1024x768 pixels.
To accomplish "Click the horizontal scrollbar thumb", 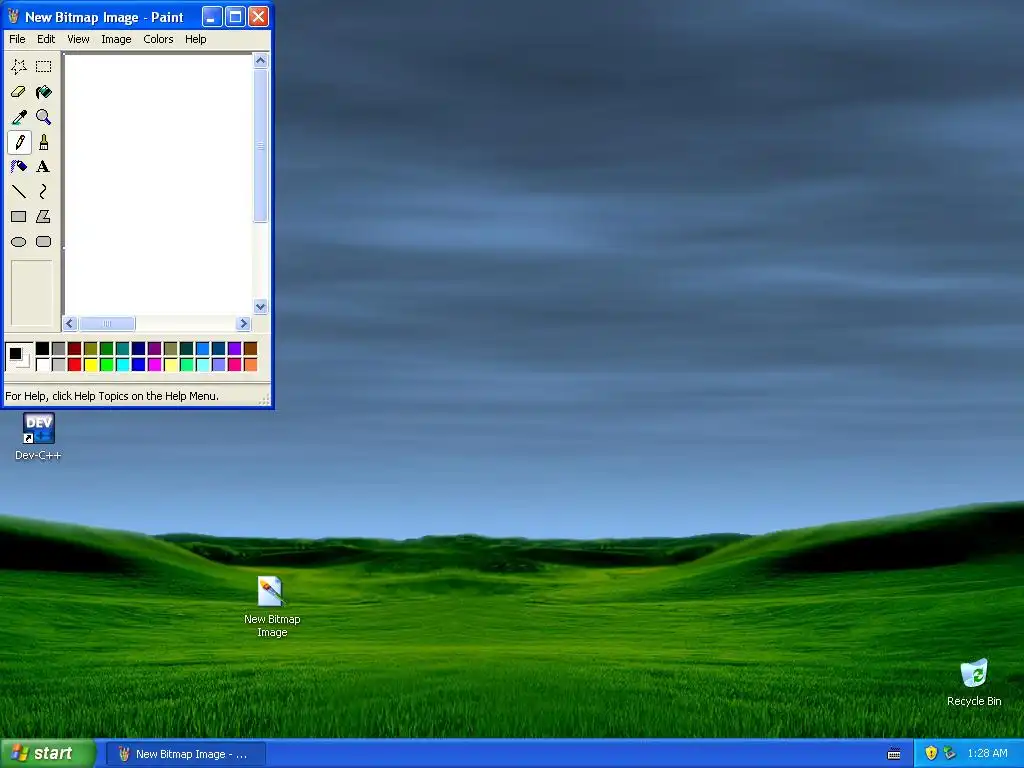I will point(107,324).
